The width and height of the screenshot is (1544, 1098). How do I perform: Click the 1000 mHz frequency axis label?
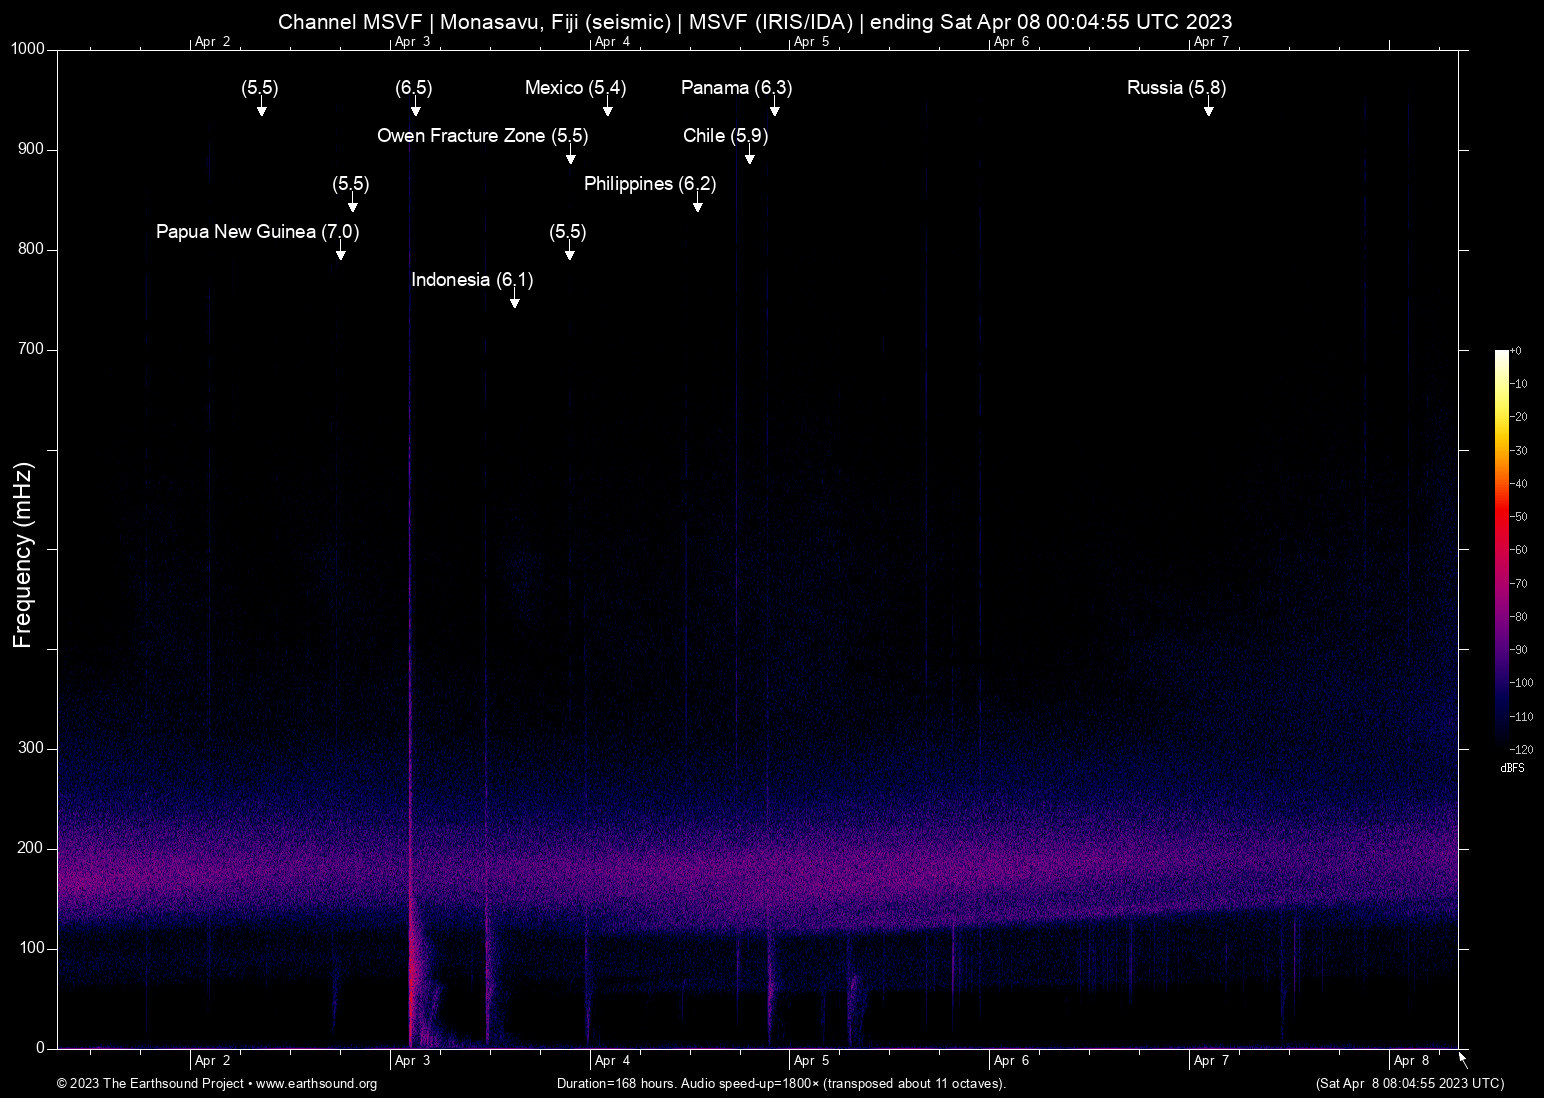[28, 49]
